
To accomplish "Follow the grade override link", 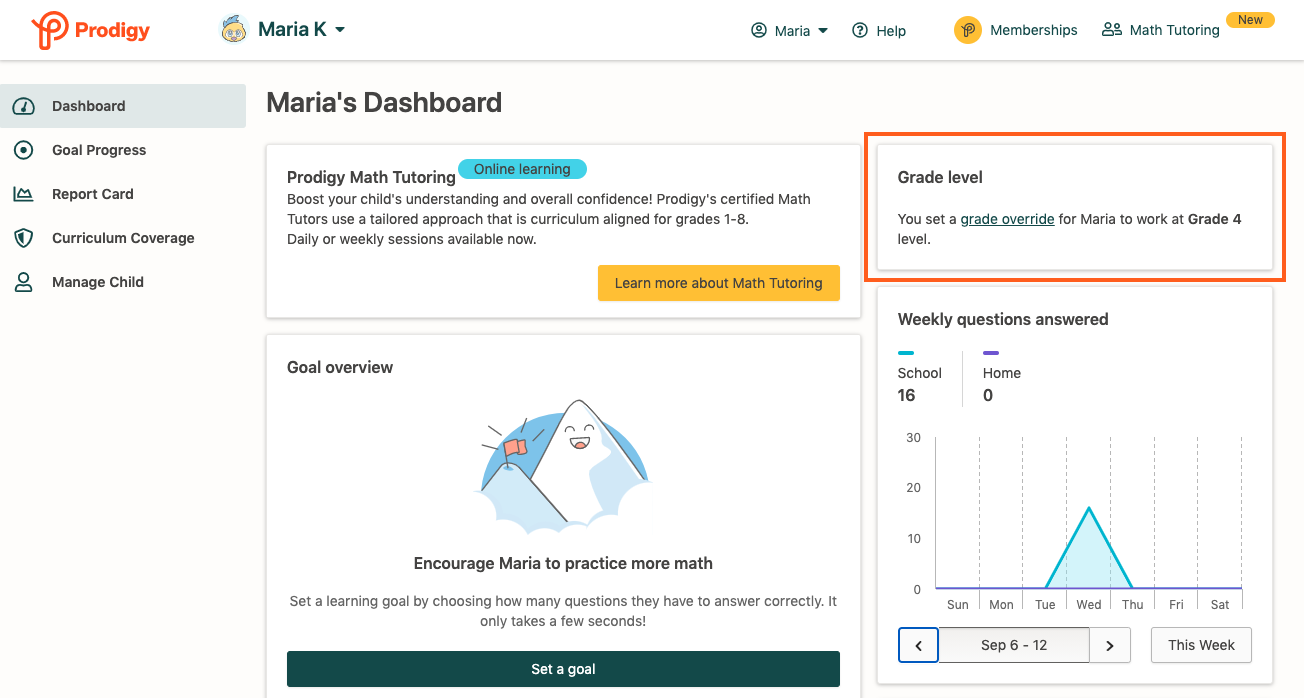I will pyautogui.click(x=1007, y=219).
